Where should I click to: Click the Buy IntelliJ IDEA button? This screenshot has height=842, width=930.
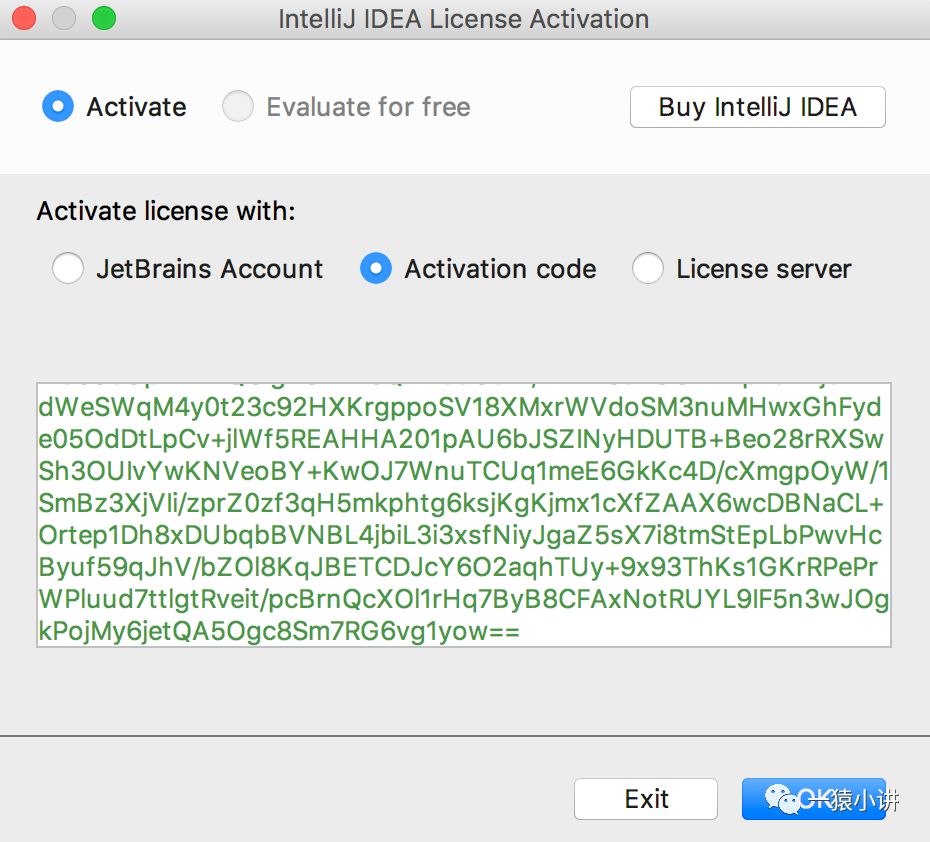click(757, 107)
